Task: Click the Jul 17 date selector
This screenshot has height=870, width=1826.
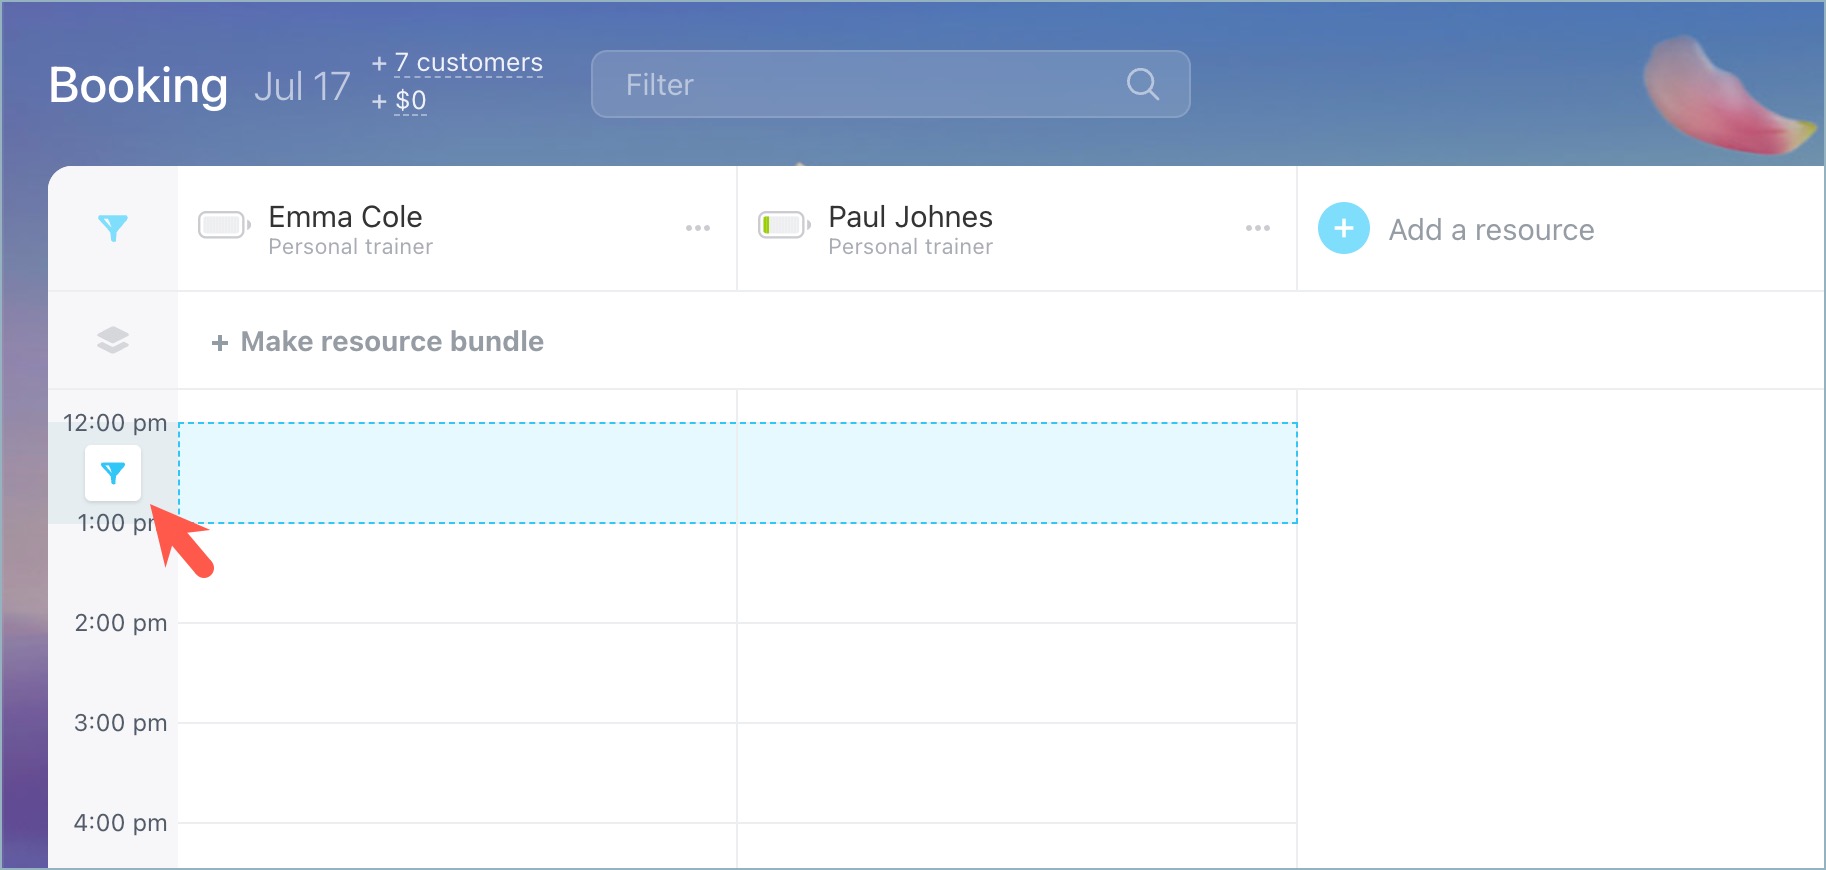Action: pyautogui.click(x=302, y=87)
